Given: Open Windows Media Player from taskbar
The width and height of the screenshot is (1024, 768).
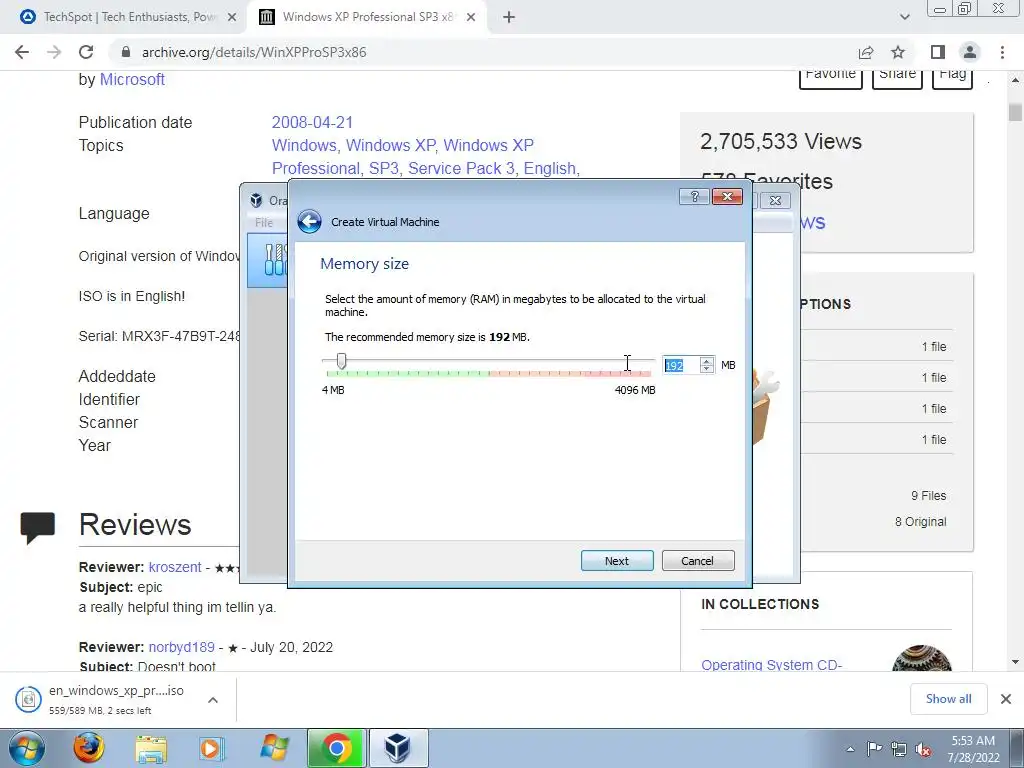Looking at the screenshot, I should click(211, 748).
